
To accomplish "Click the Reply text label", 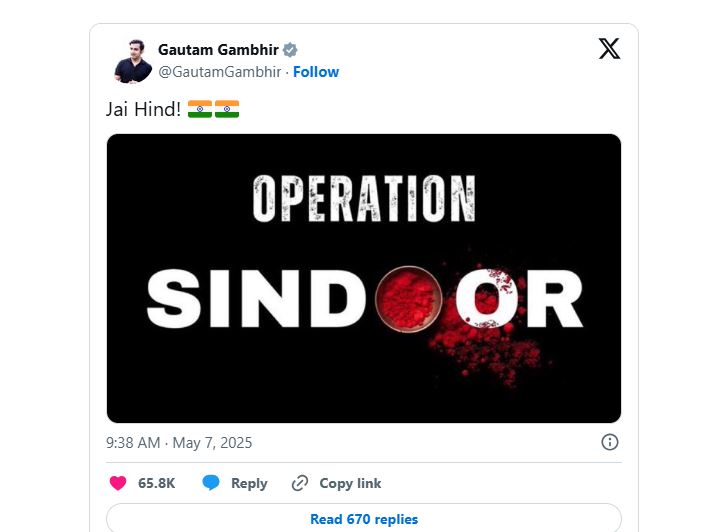I will pos(249,483).
